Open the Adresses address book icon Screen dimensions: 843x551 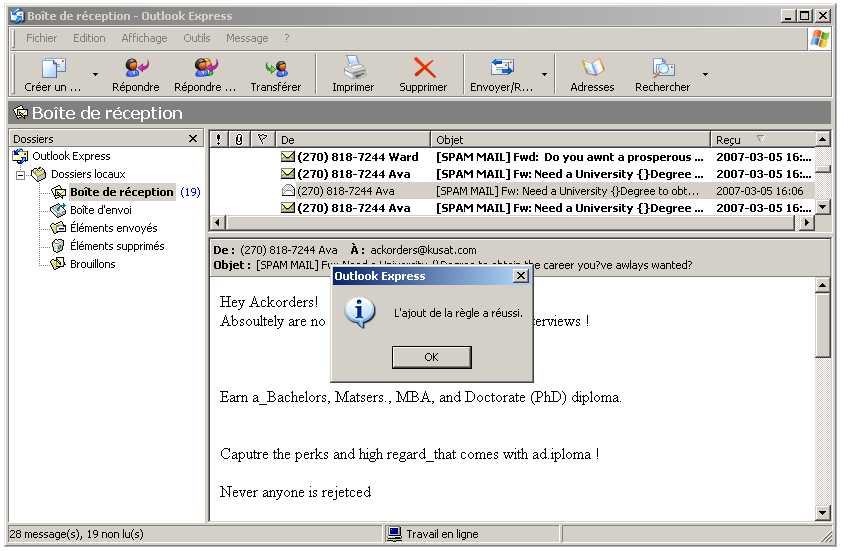tap(593, 68)
